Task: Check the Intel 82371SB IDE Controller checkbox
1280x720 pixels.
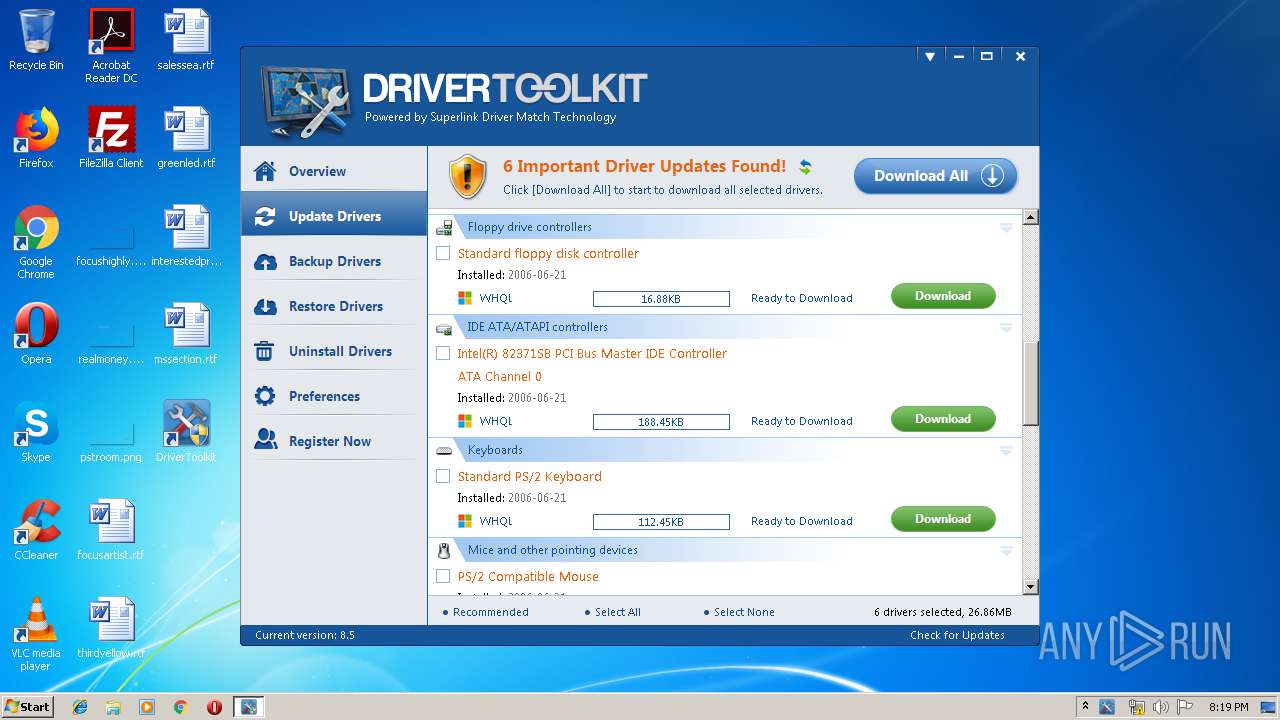Action: pyautogui.click(x=443, y=354)
